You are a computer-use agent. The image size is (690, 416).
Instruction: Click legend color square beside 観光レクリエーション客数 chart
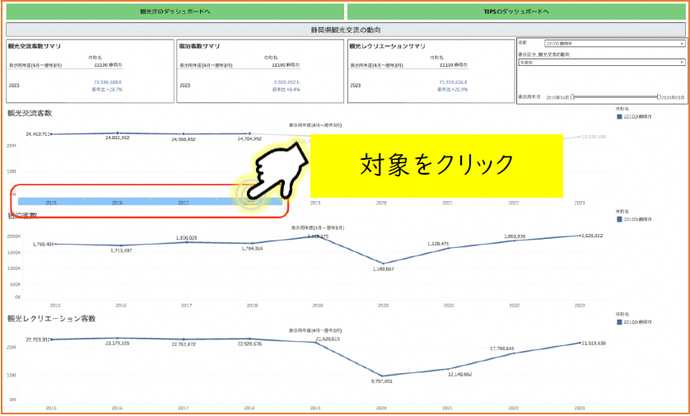(x=621, y=323)
